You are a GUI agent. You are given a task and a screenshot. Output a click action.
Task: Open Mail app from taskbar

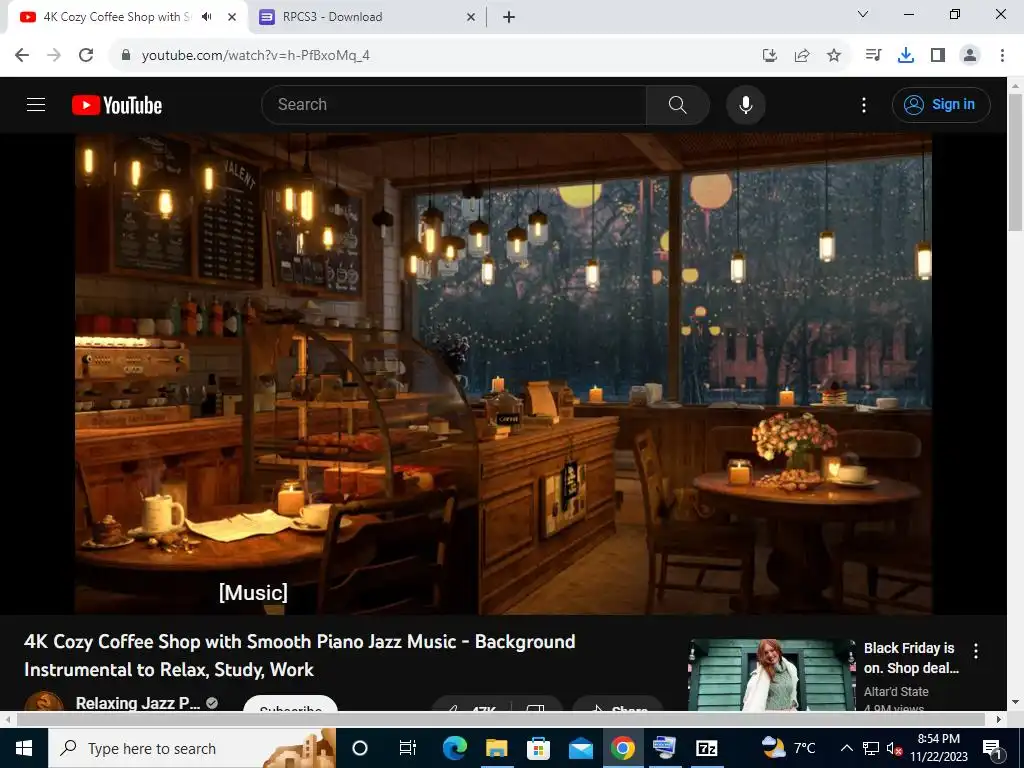point(581,748)
